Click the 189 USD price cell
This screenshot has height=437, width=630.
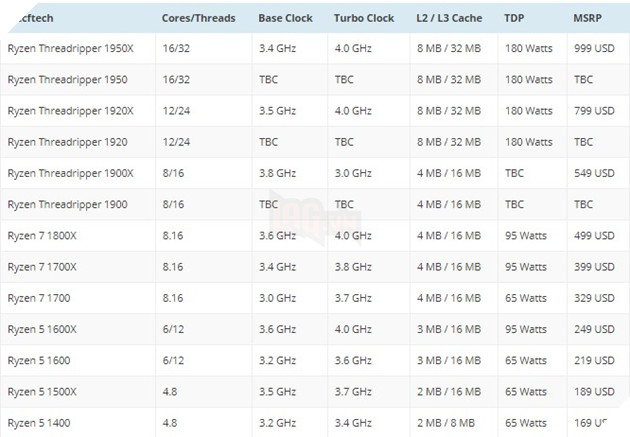tap(594, 392)
